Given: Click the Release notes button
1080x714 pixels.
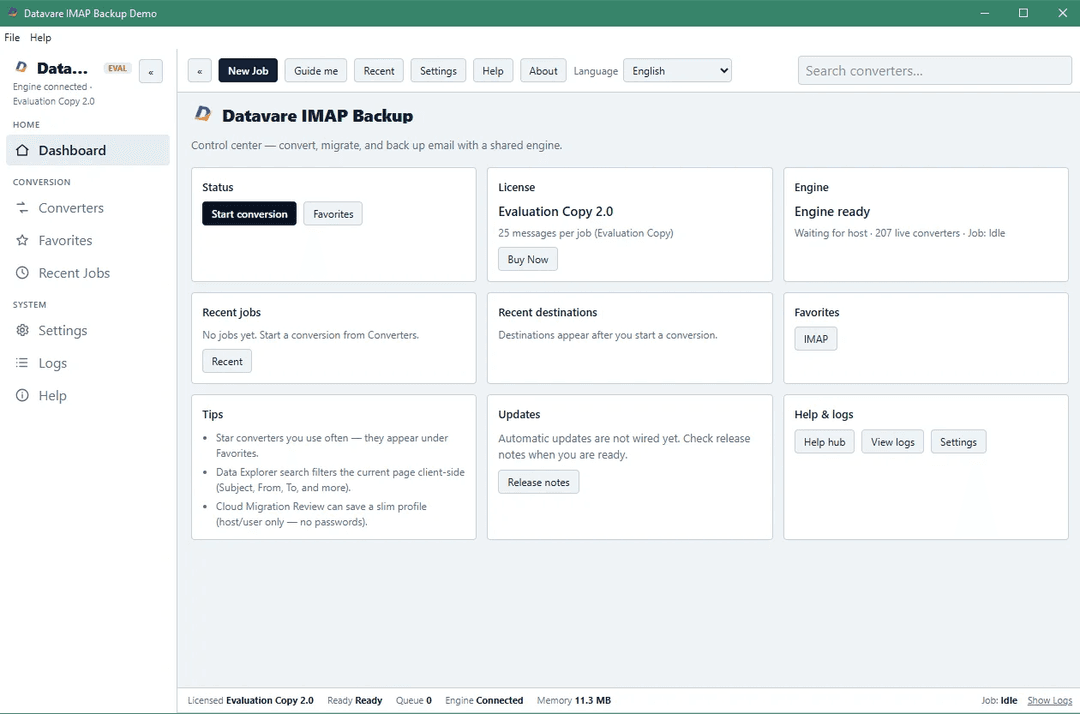Looking at the screenshot, I should click(539, 482).
